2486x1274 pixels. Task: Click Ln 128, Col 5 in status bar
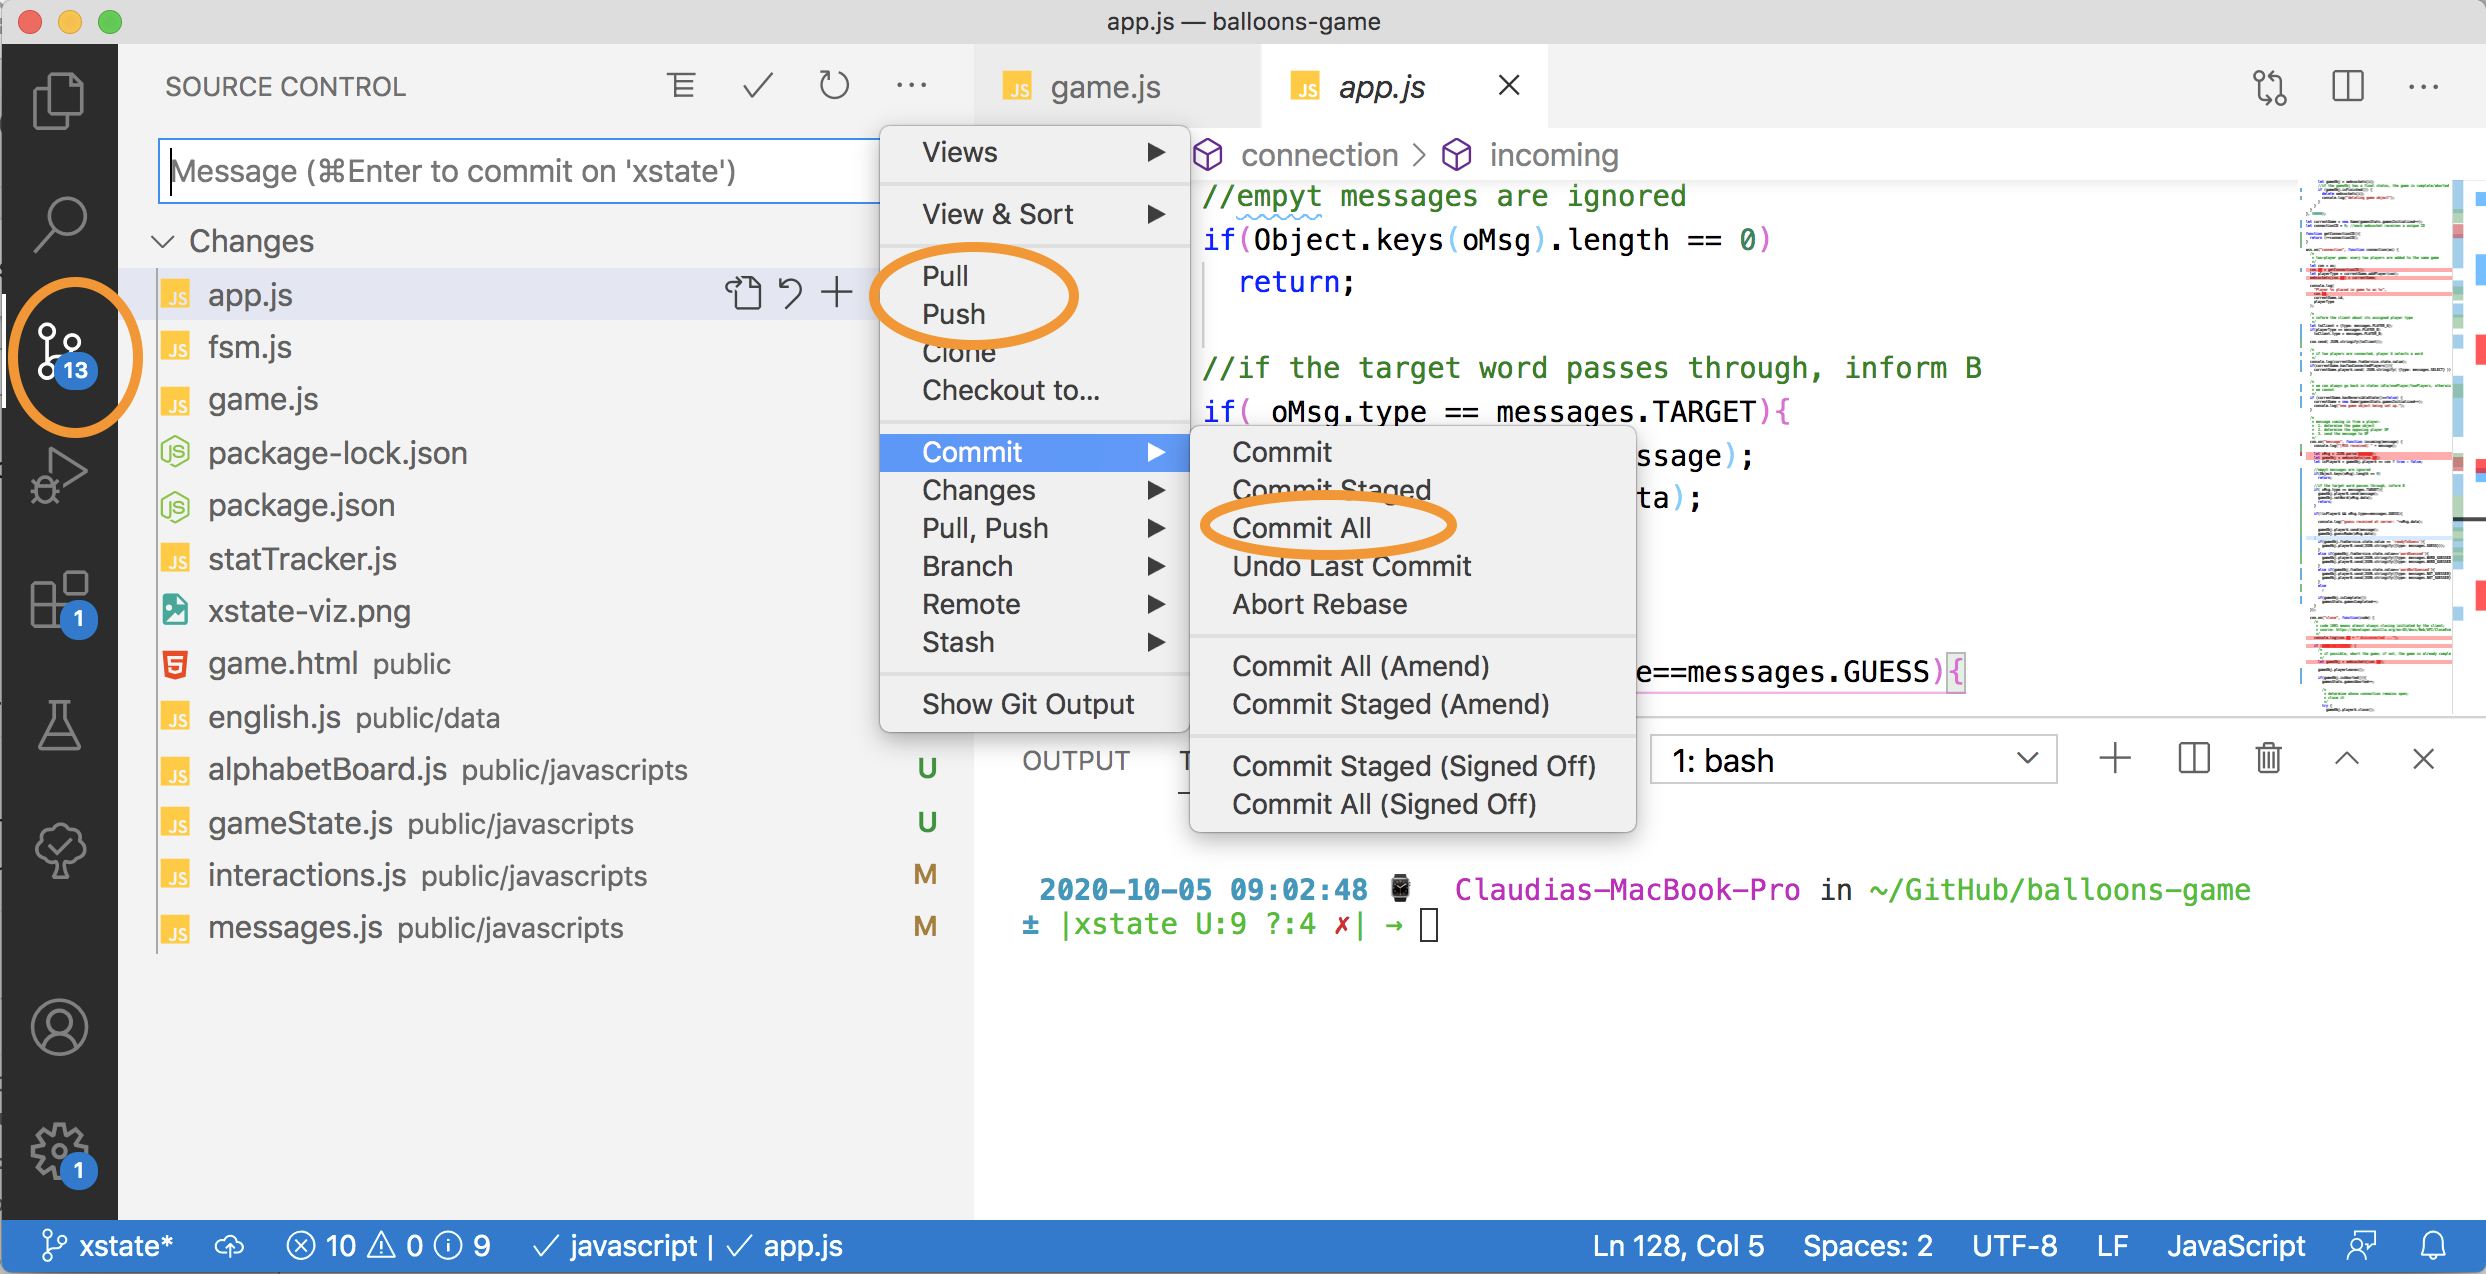[1678, 1246]
